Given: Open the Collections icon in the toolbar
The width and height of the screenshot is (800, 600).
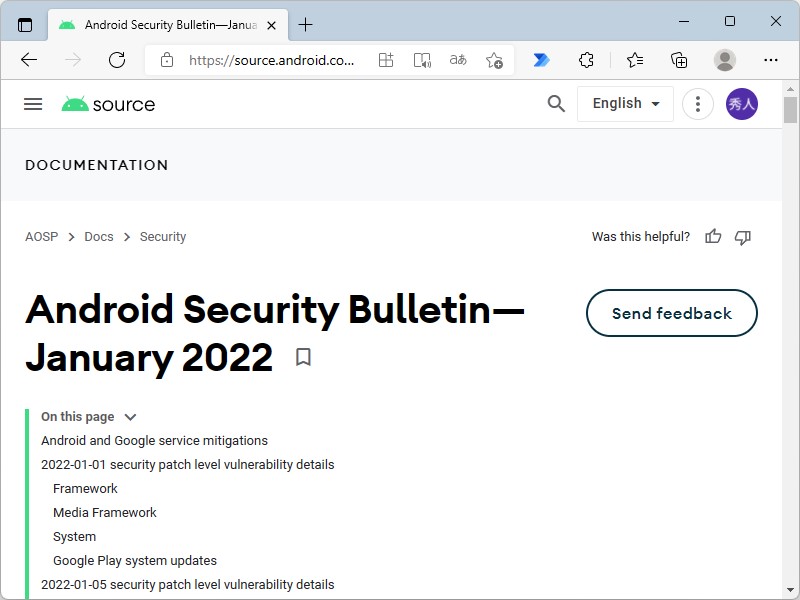Looking at the screenshot, I should [679, 60].
